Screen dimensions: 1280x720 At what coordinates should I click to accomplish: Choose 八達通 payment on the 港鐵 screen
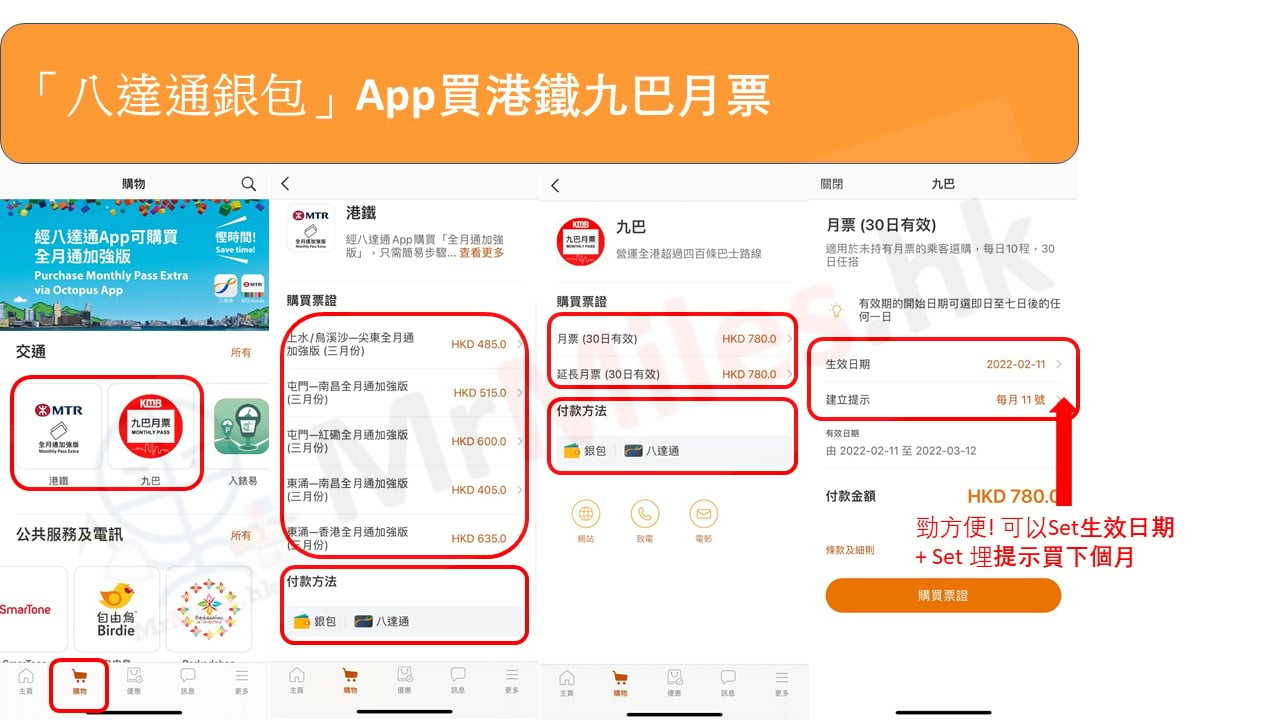click(382, 621)
